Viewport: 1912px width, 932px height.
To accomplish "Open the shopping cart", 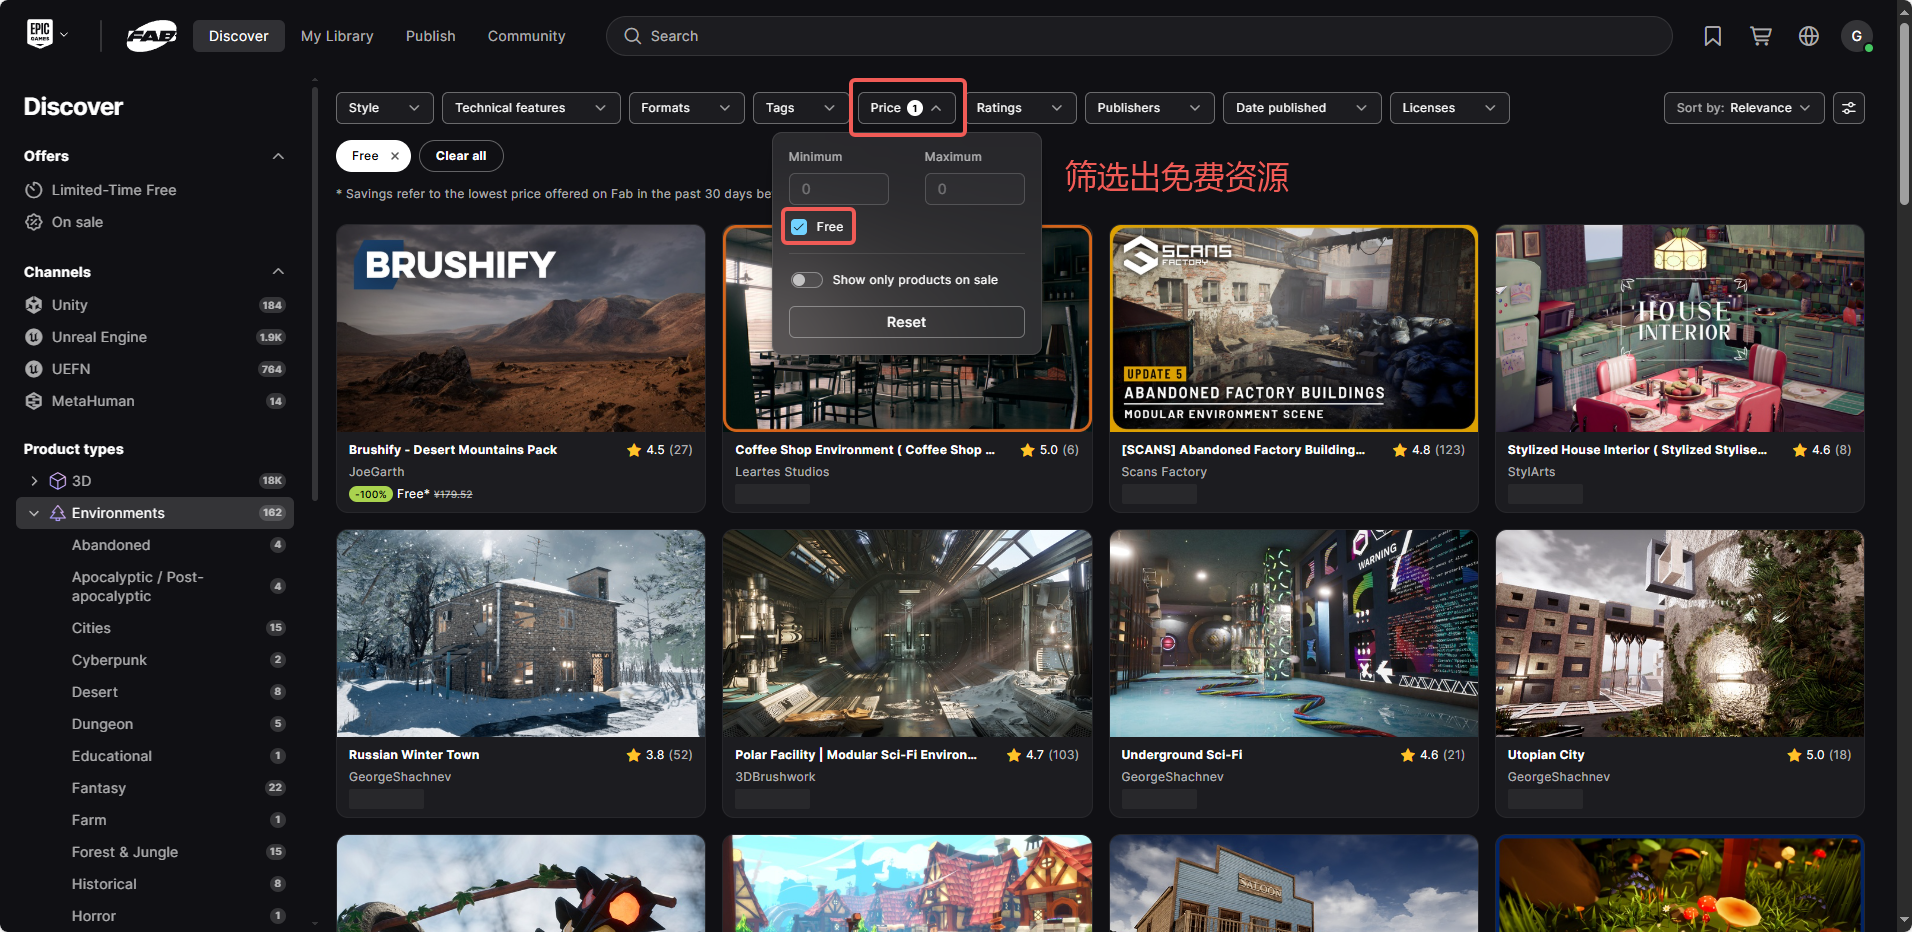I will coord(1761,36).
